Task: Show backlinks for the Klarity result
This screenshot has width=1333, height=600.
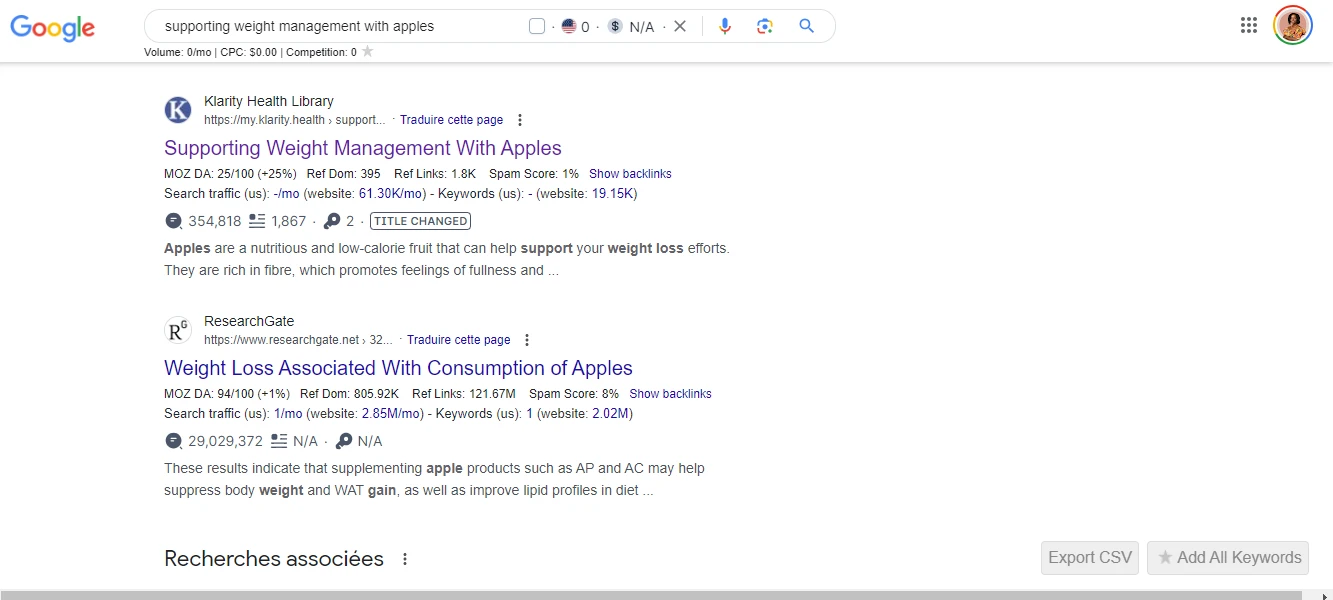Action: 630,174
